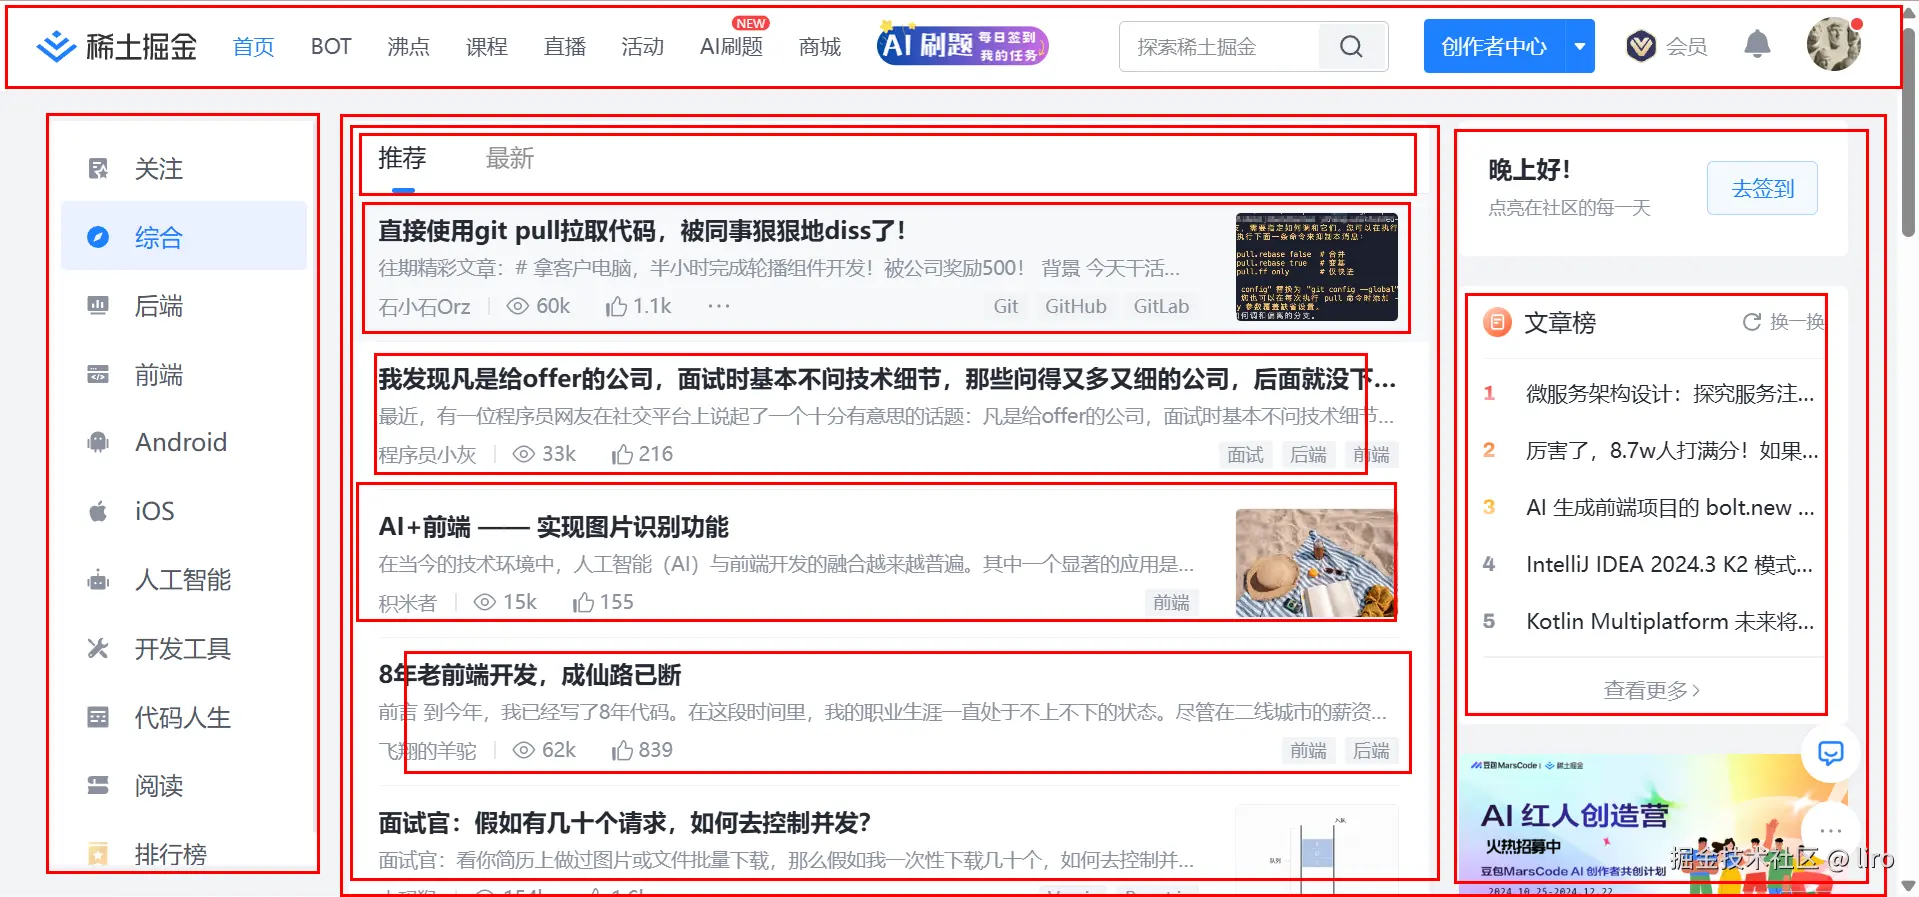Open author 程序员小灰 profile
The image size is (1919, 897).
click(x=427, y=455)
